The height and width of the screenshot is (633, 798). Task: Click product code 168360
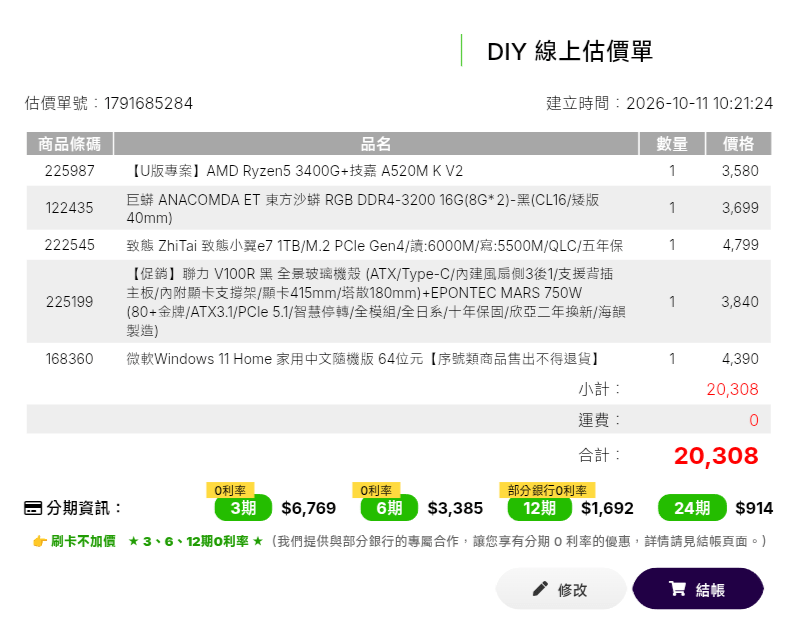70,359
